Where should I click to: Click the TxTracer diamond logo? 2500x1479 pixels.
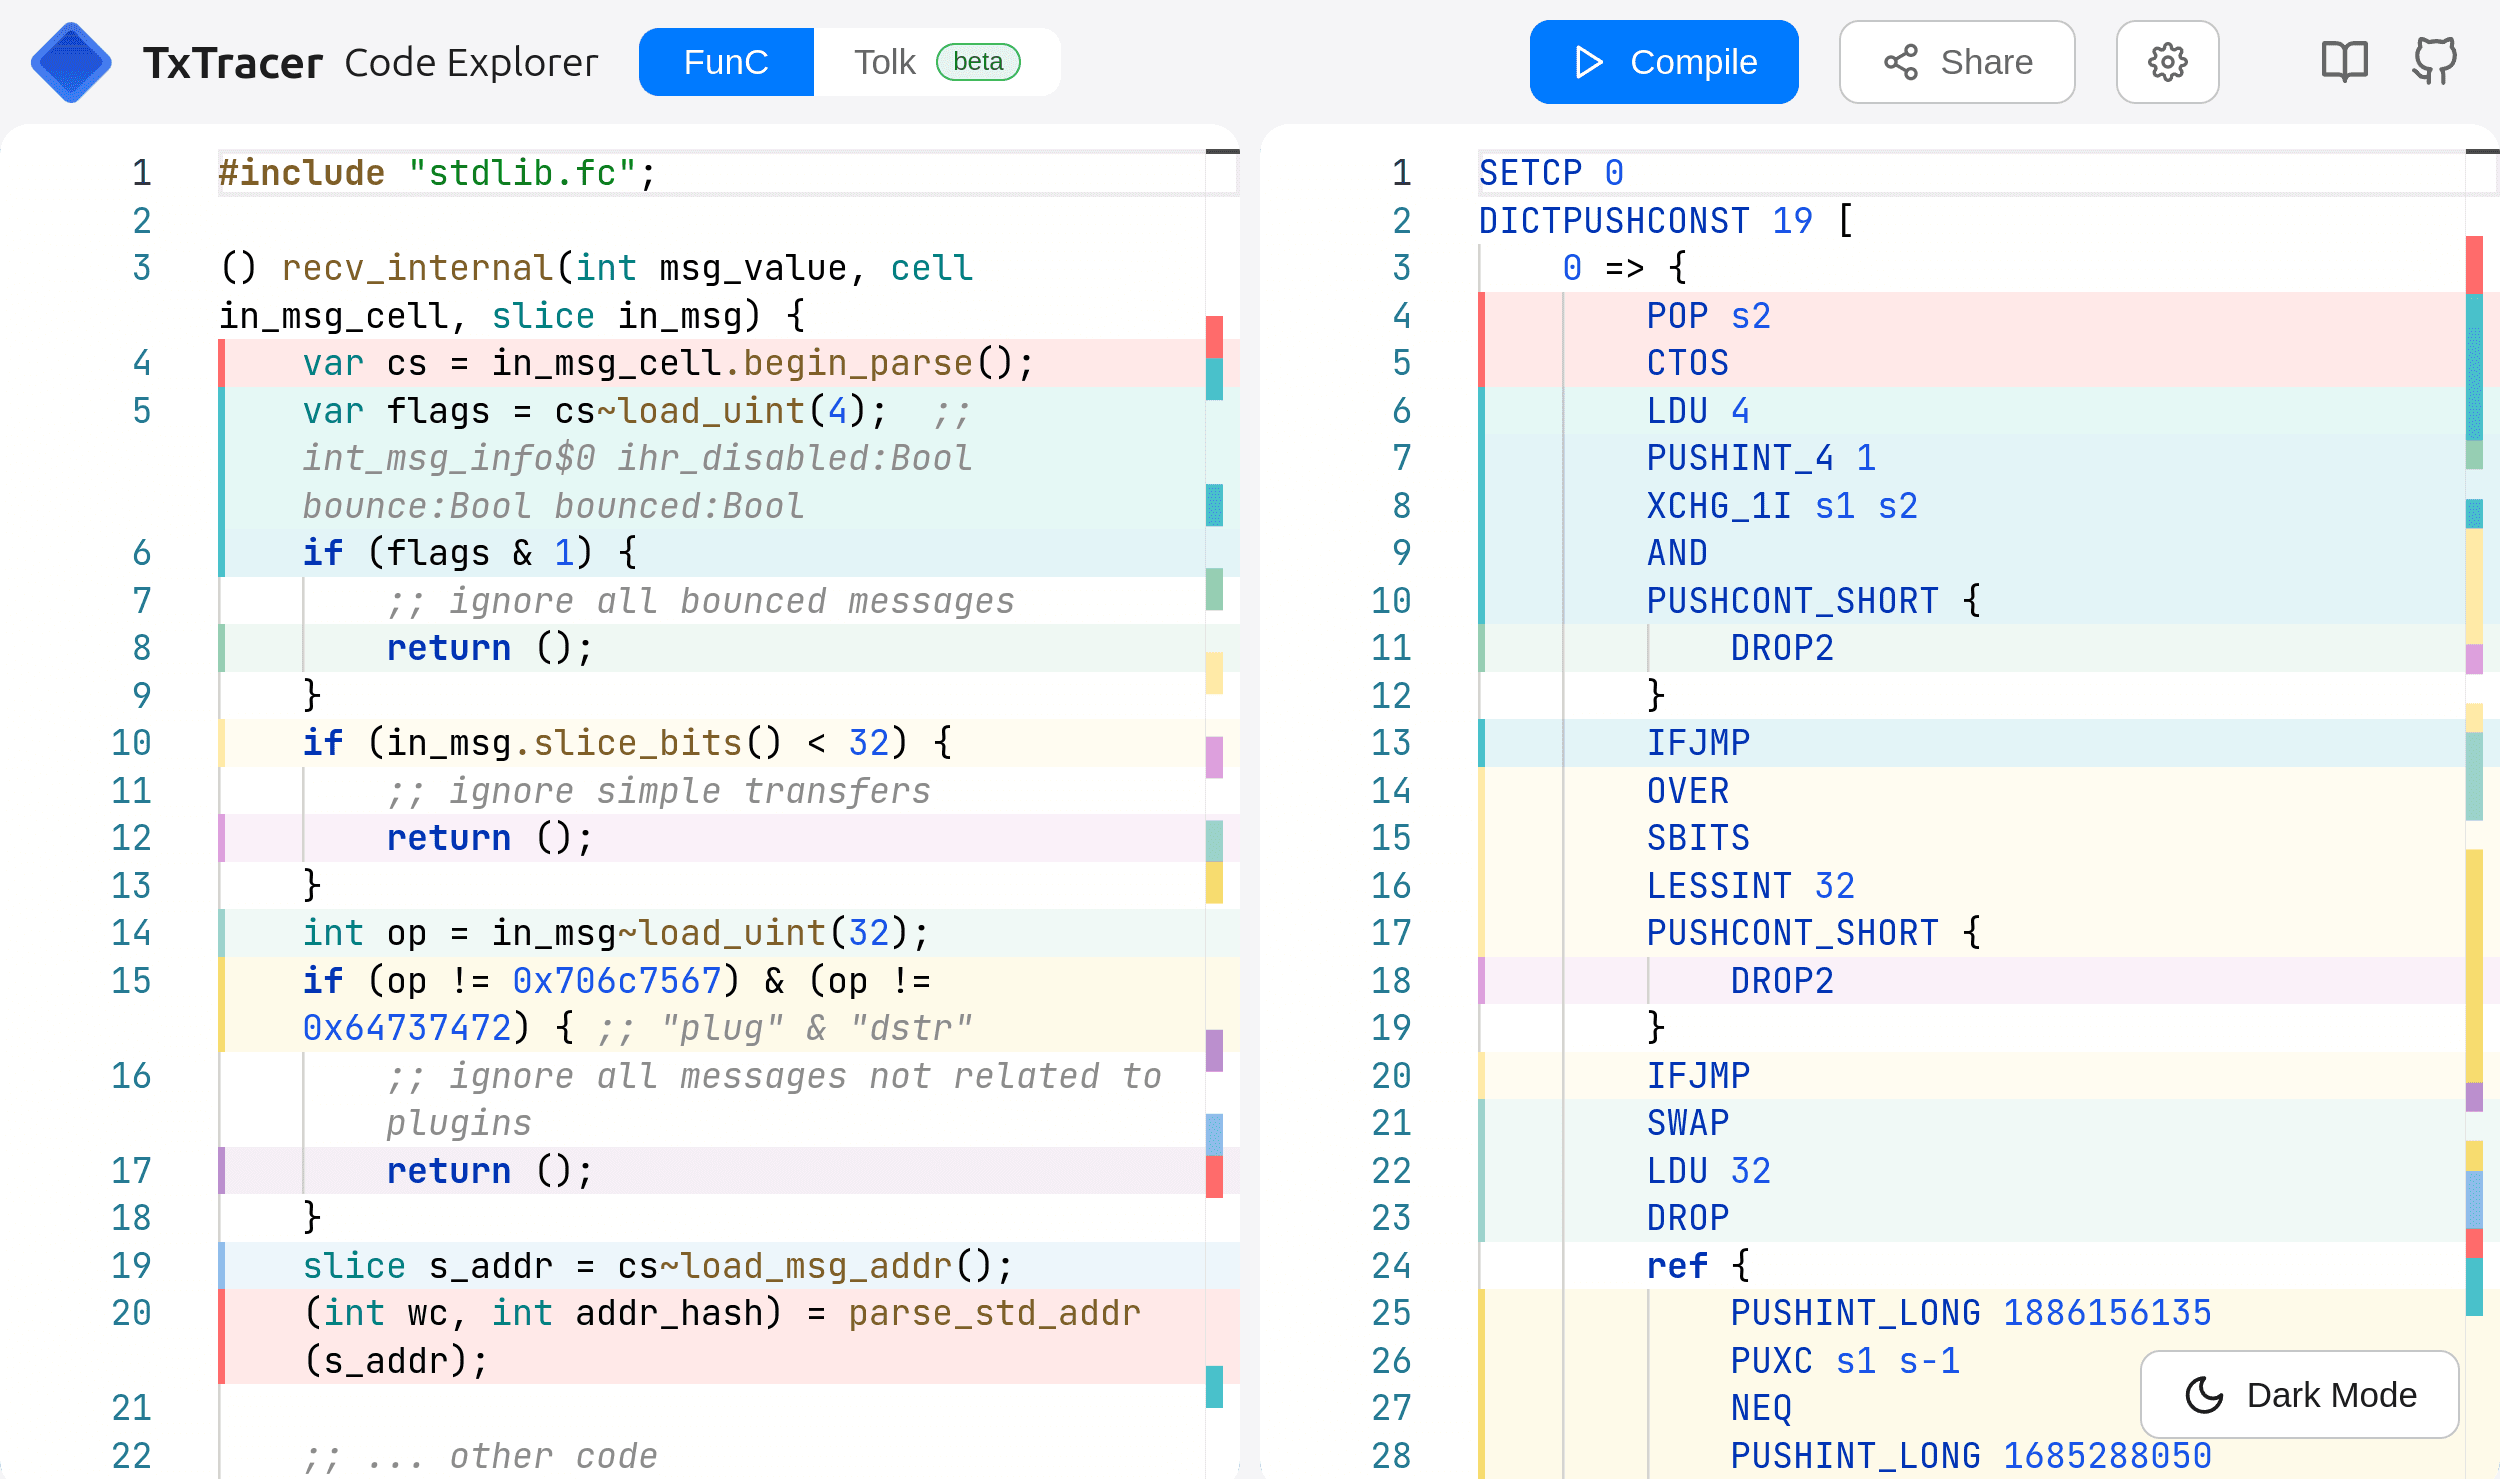click(71, 62)
